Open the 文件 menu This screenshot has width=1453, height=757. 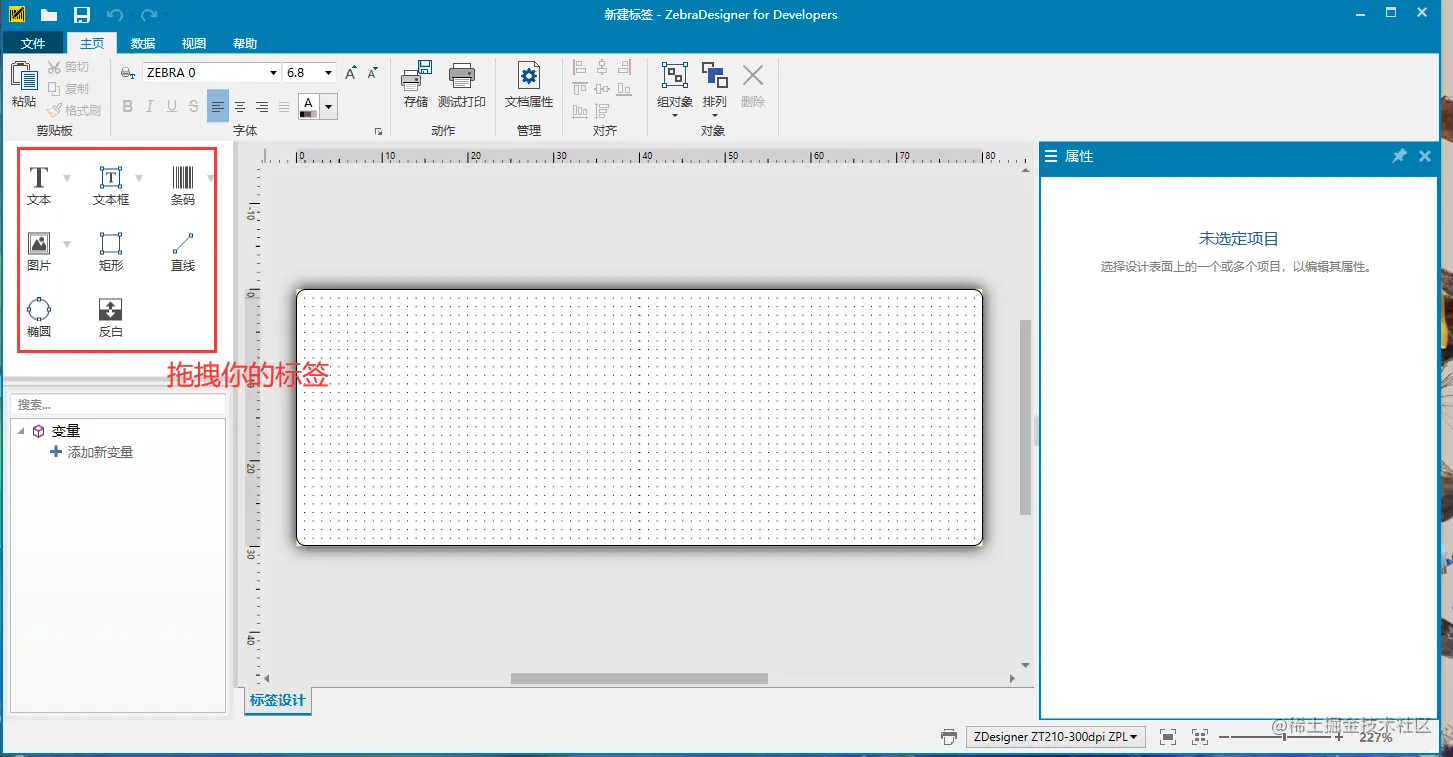click(x=33, y=44)
